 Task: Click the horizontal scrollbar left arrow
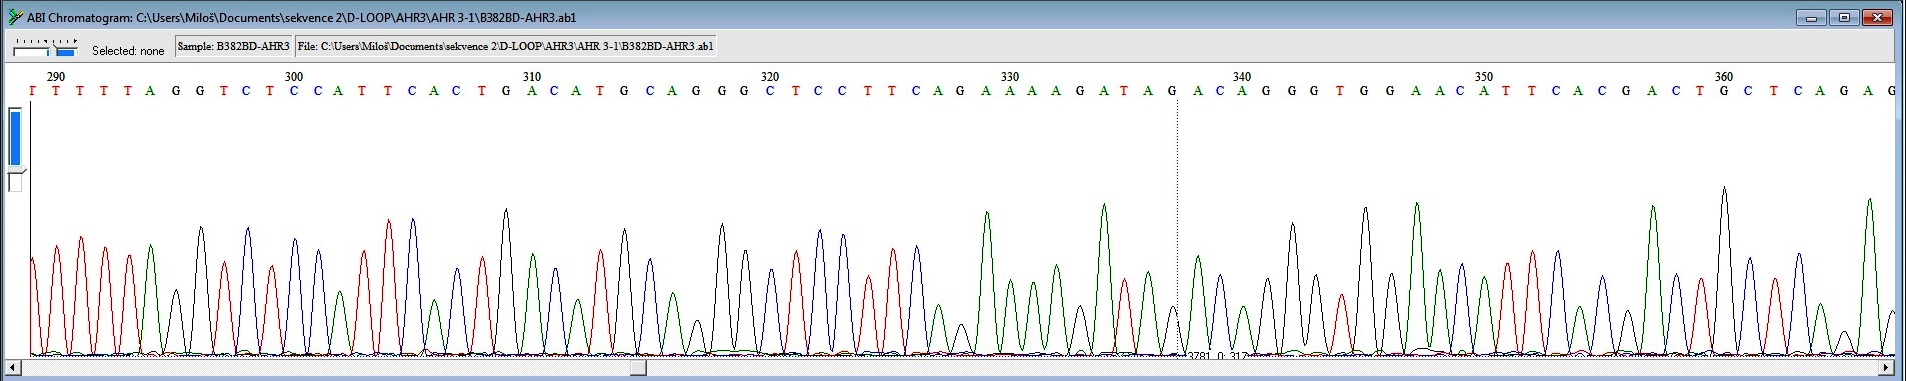pos(12,368)
